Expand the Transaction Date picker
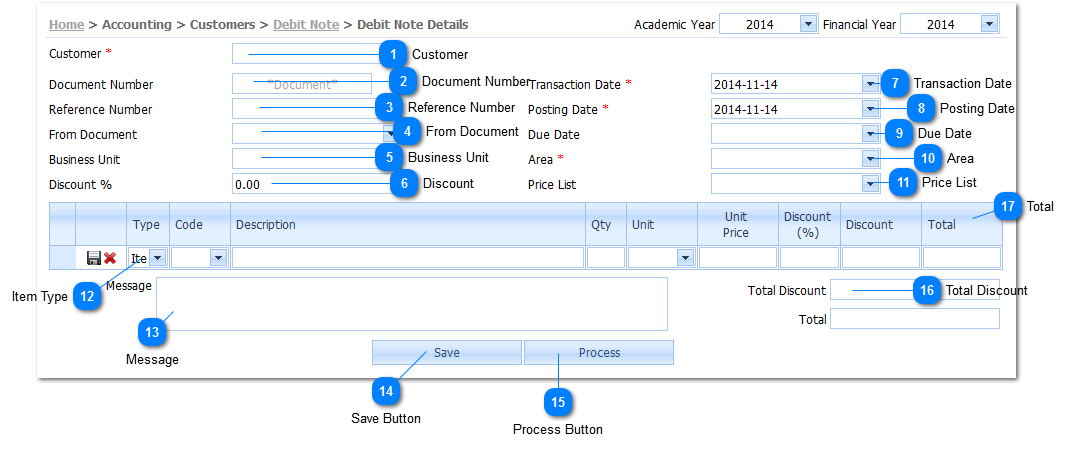 (x=870, y=84)
